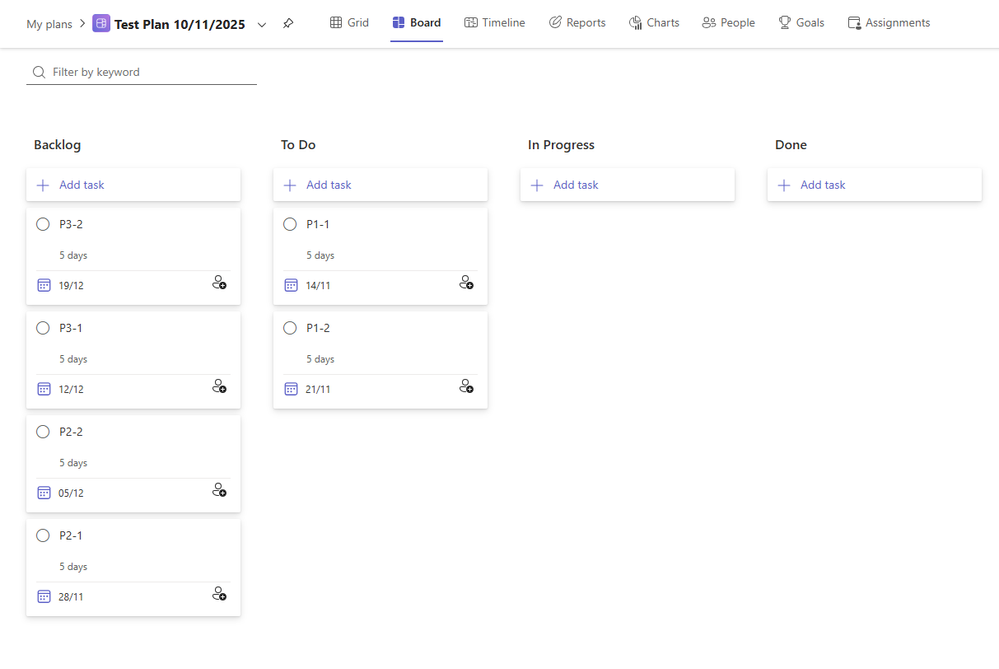This screenshot has width=999, height=669.
Task: Click the assign-person icon on task P3-2
Action: tap(219, 283)
